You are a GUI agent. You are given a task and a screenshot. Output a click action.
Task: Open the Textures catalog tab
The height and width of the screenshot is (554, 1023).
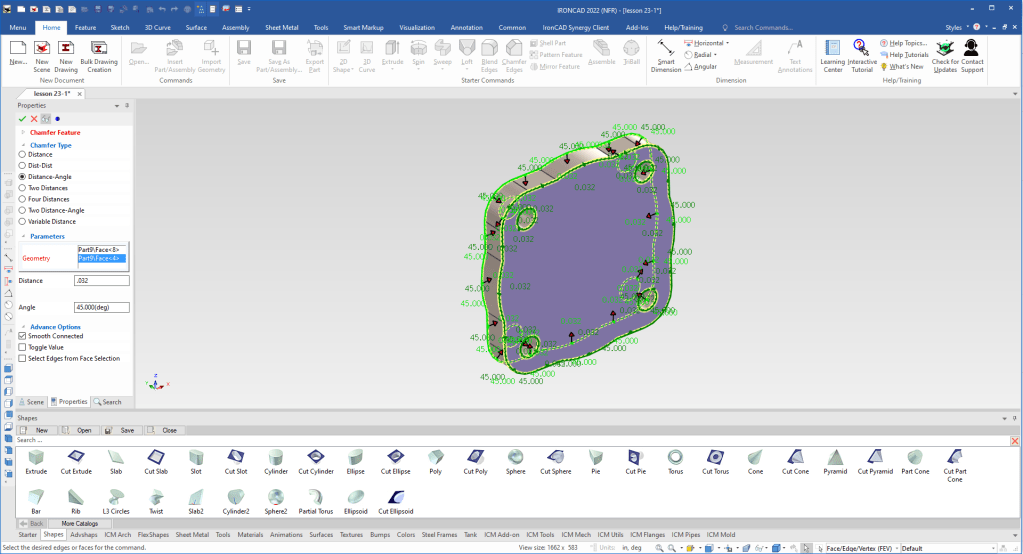pyautogui.click(x=350, y=535)
